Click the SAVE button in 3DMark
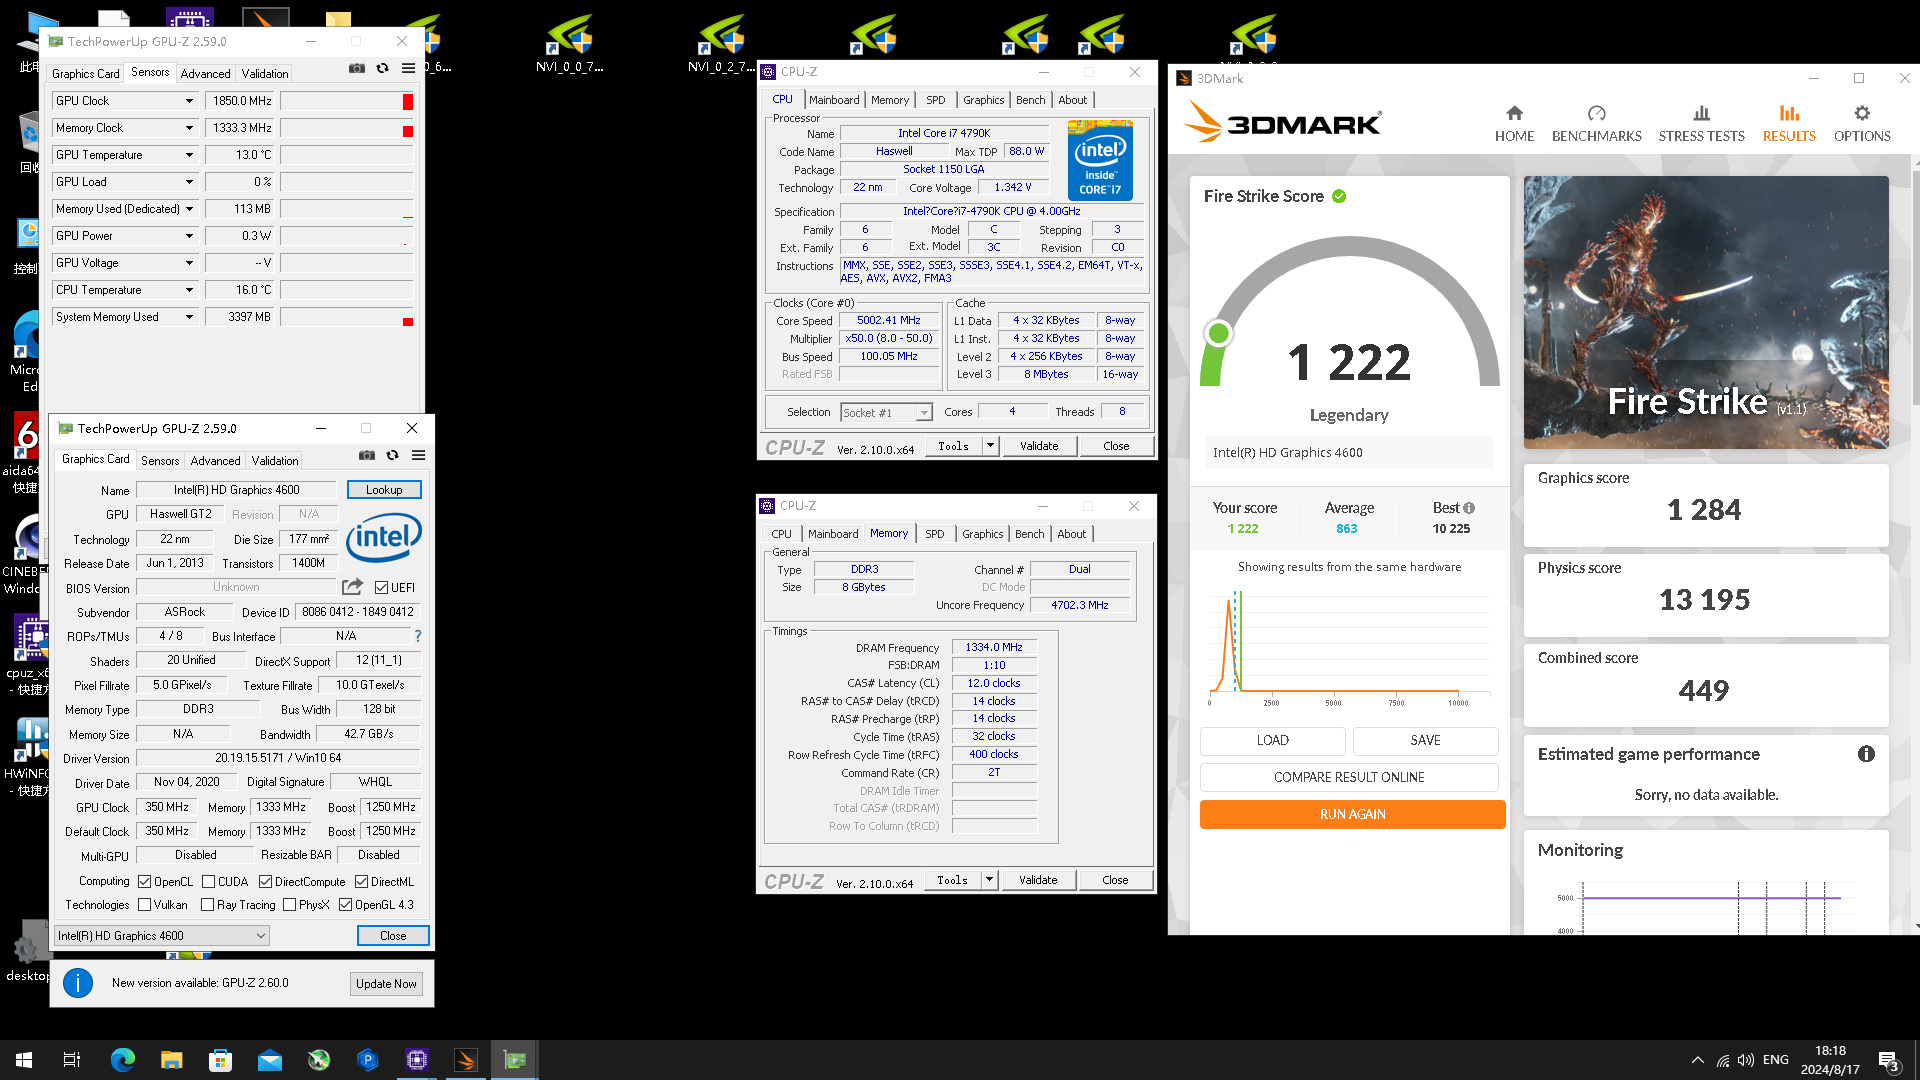The image size is (1920, 1080). 1425,740
